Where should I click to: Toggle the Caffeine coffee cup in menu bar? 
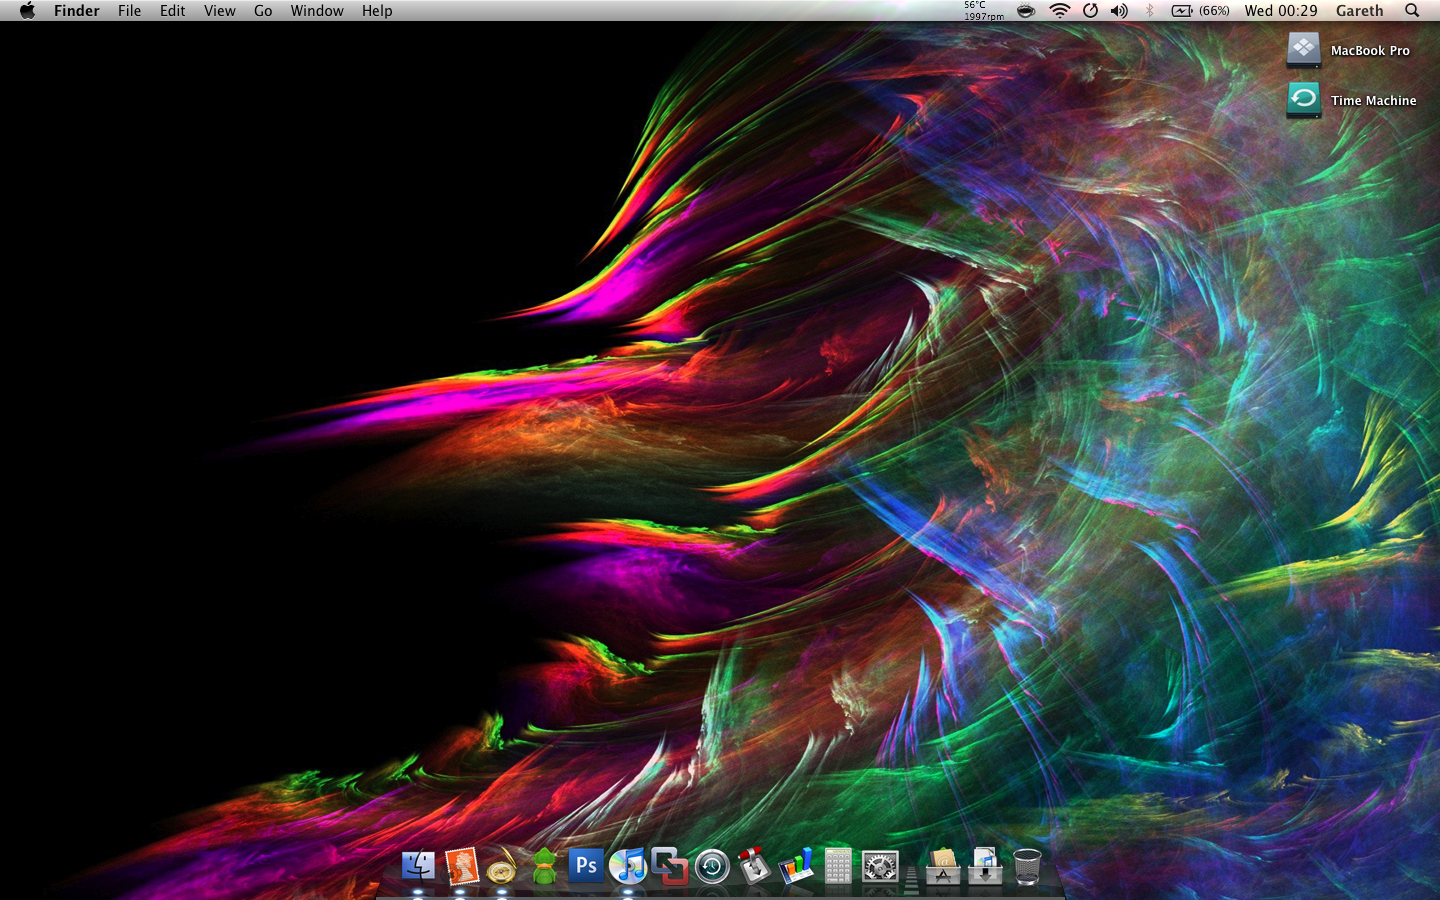coord(1026,11)
